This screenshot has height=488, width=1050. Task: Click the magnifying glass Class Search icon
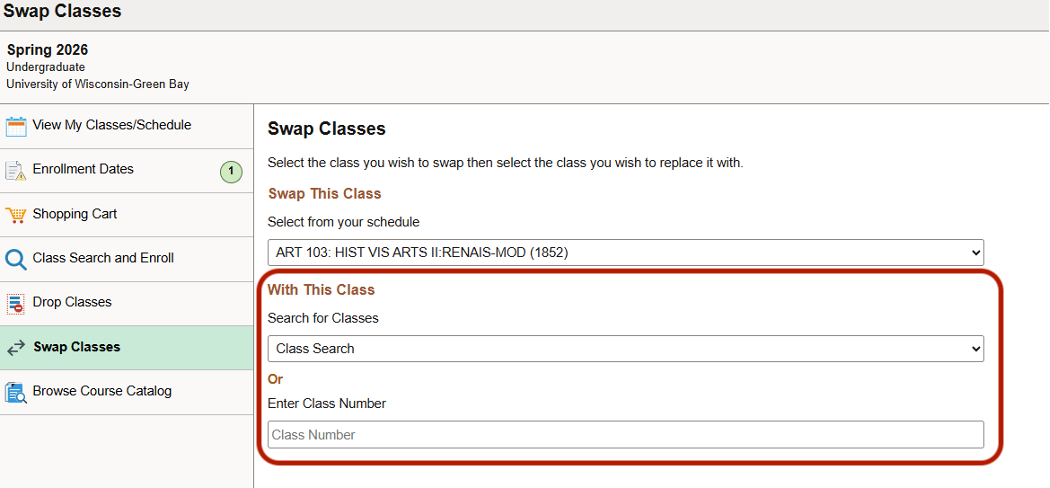point(16,259)
